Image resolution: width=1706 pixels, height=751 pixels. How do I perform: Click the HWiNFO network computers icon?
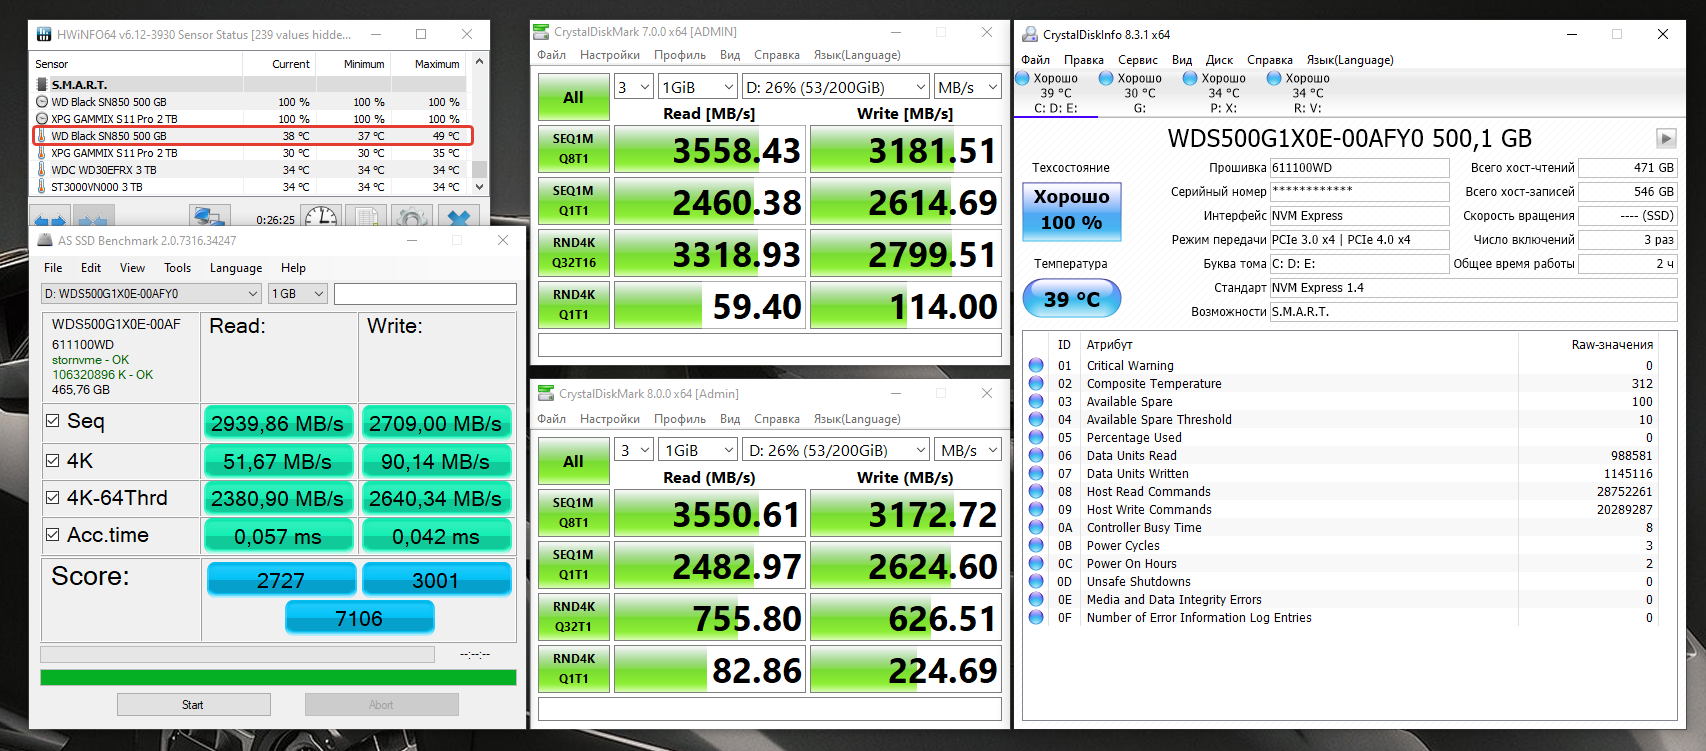click(x=209, y=217)
